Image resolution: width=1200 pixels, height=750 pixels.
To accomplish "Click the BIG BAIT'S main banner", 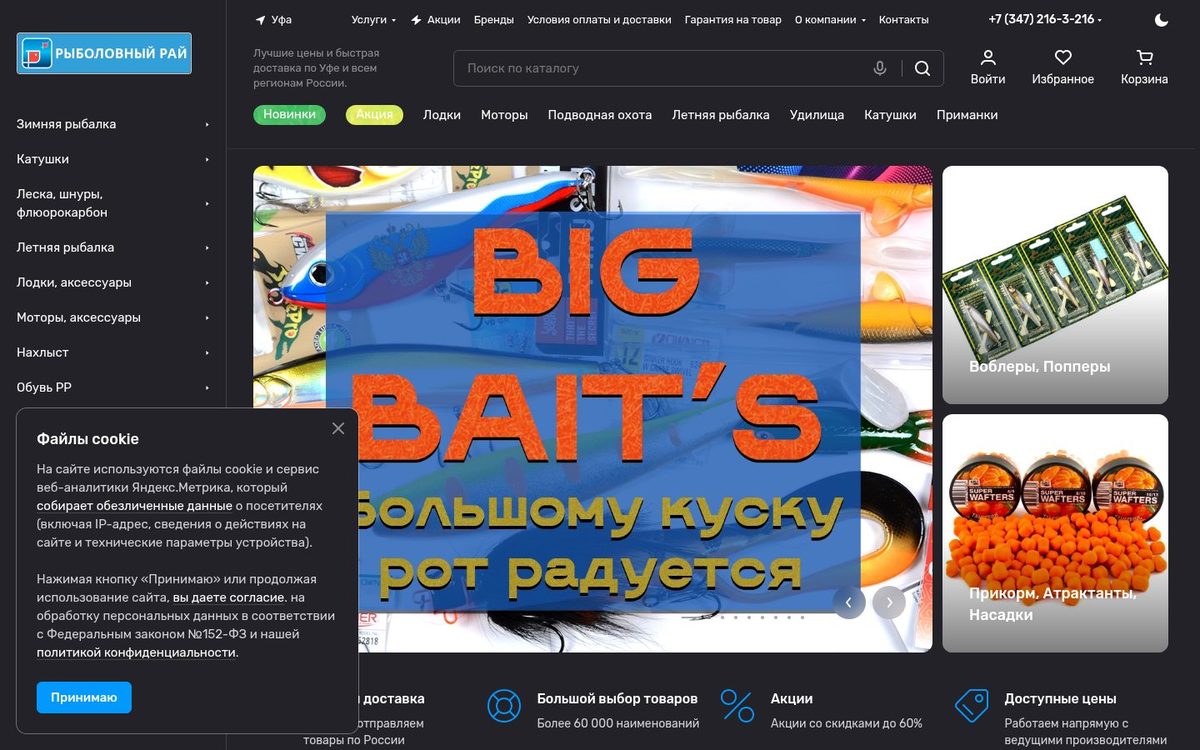I will 593,409.
